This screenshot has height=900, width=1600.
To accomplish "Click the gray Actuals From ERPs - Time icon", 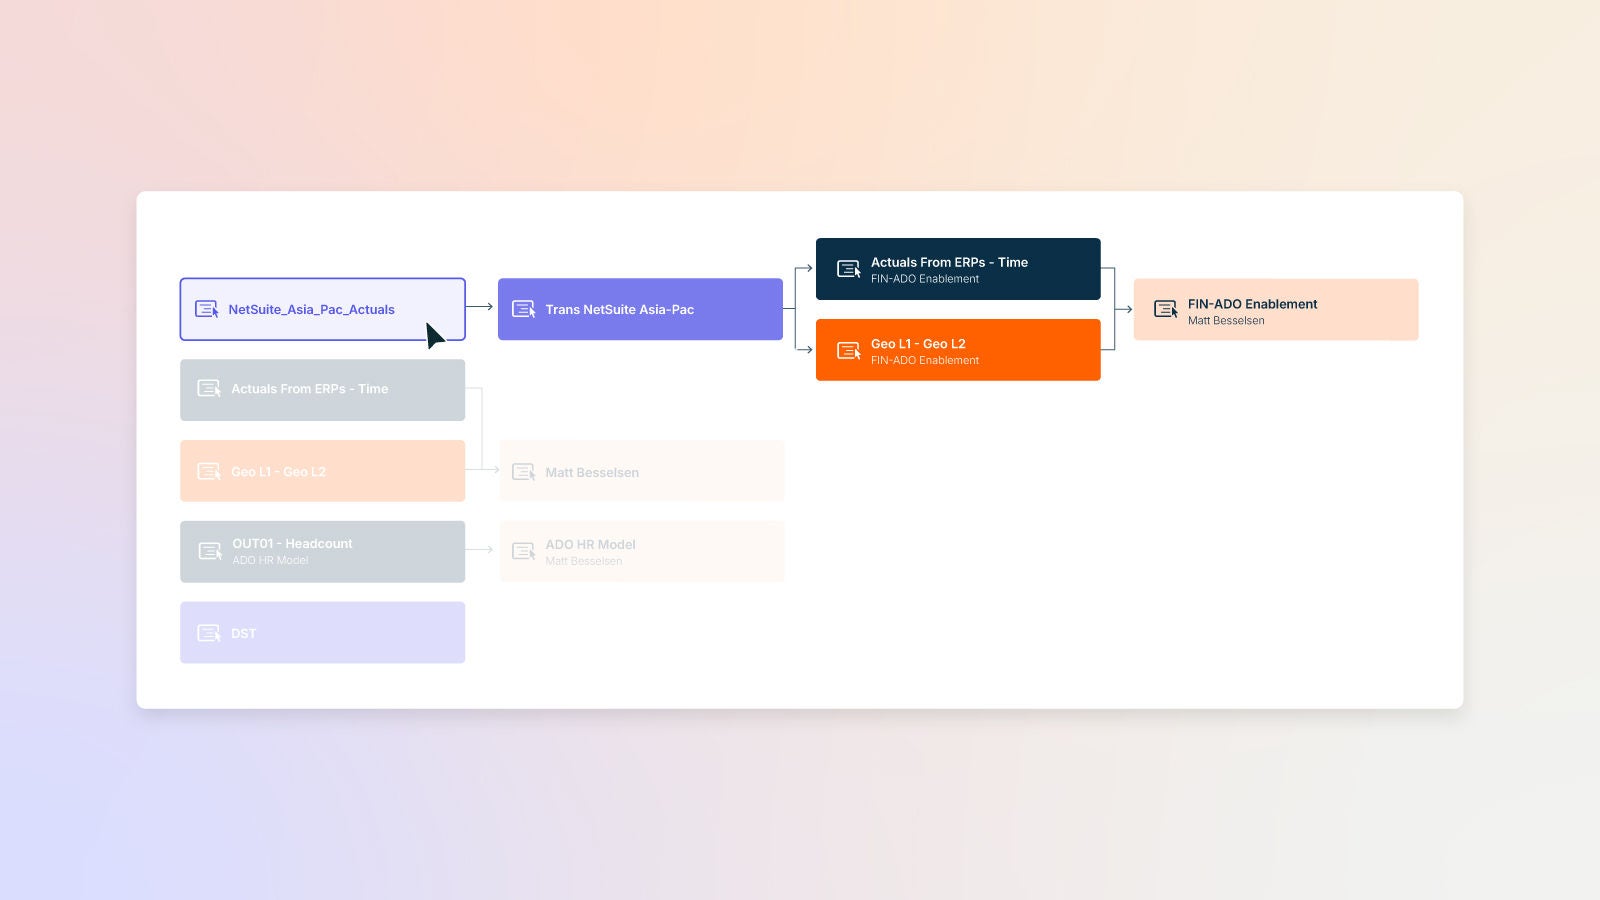I will tap(209, 389).
